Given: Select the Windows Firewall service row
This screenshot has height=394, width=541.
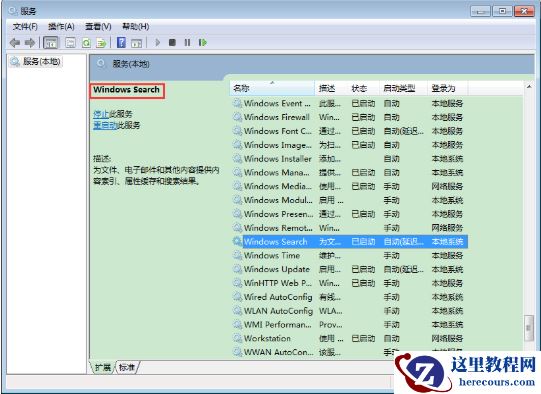Looking at the screenshot, I should pos(350,117).
